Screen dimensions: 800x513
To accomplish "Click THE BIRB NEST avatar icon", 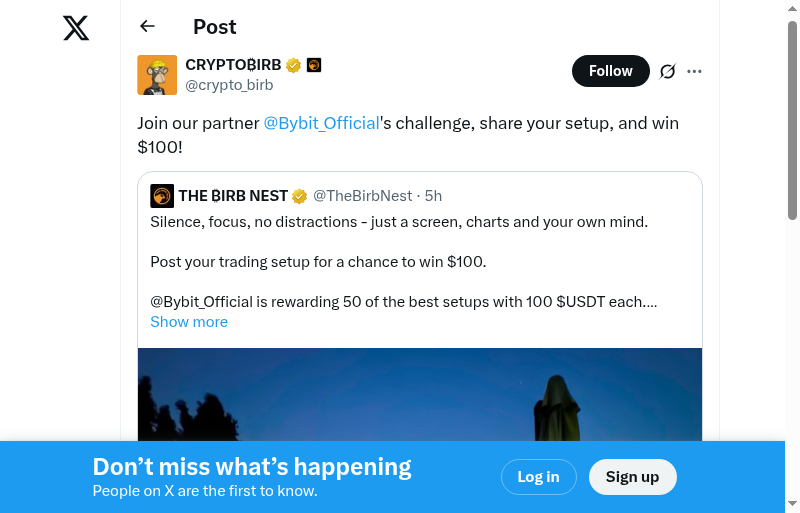I will pos(162,196).
